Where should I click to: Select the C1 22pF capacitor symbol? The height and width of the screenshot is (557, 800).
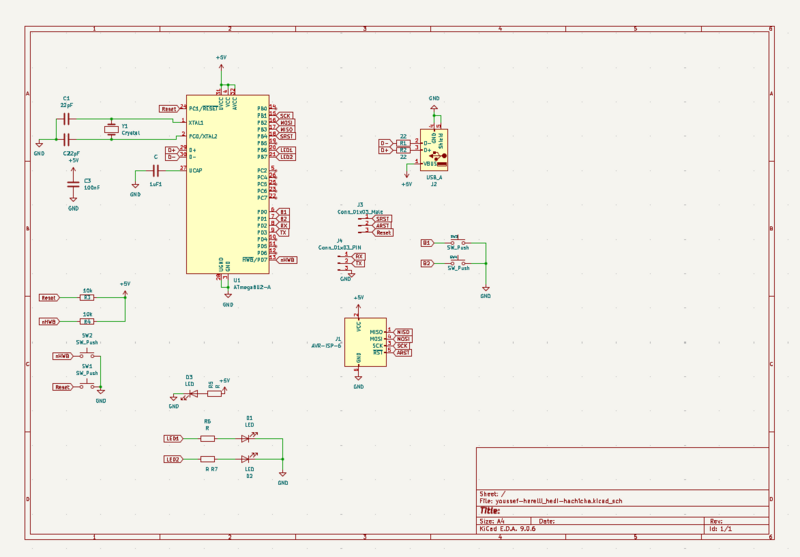(66, 118)
